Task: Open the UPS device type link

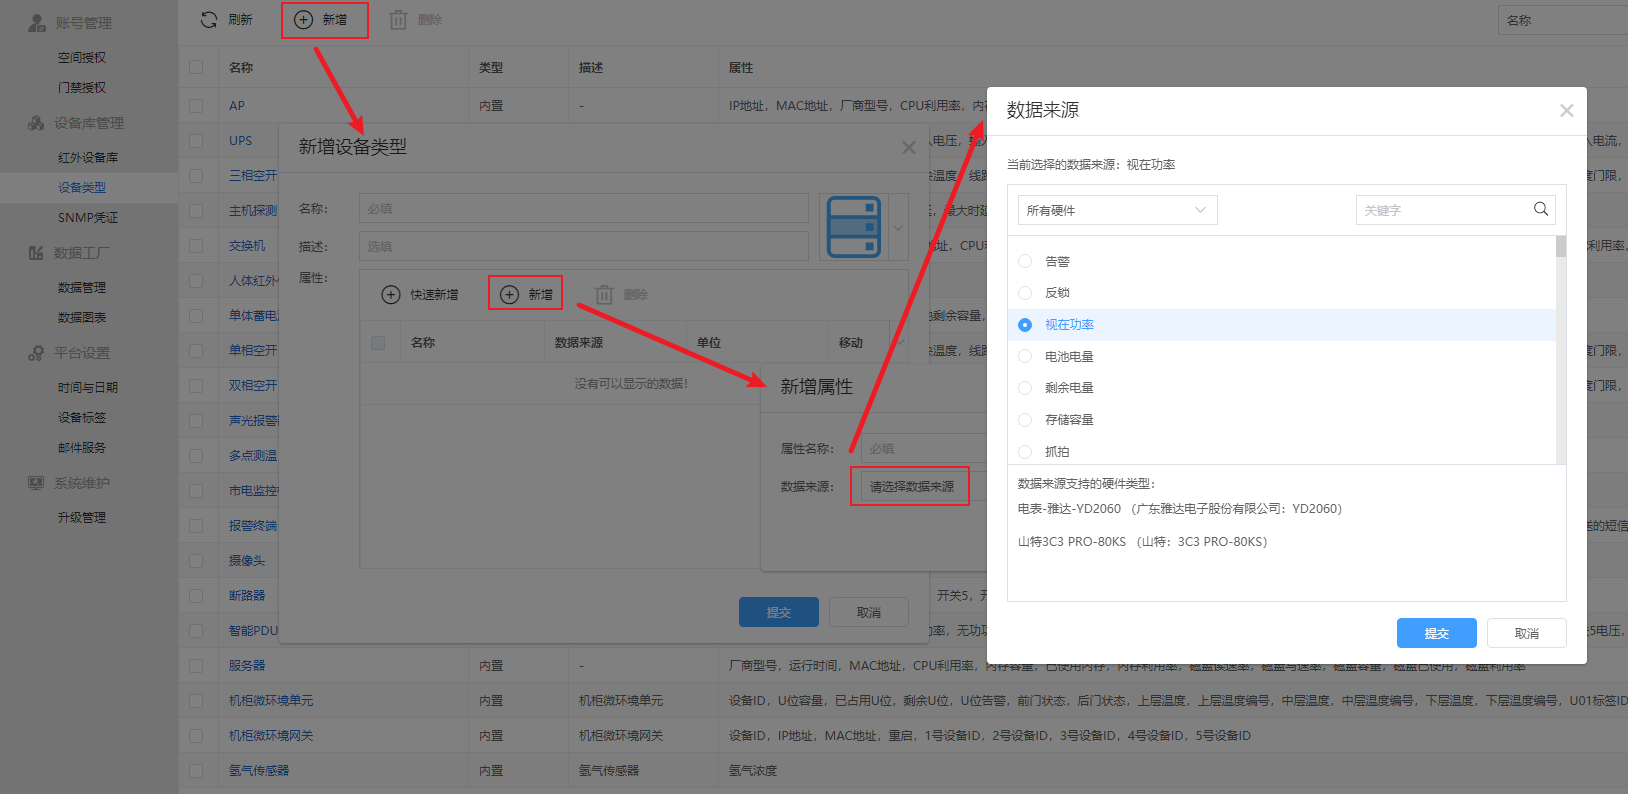Action: (x=240, y=141)
